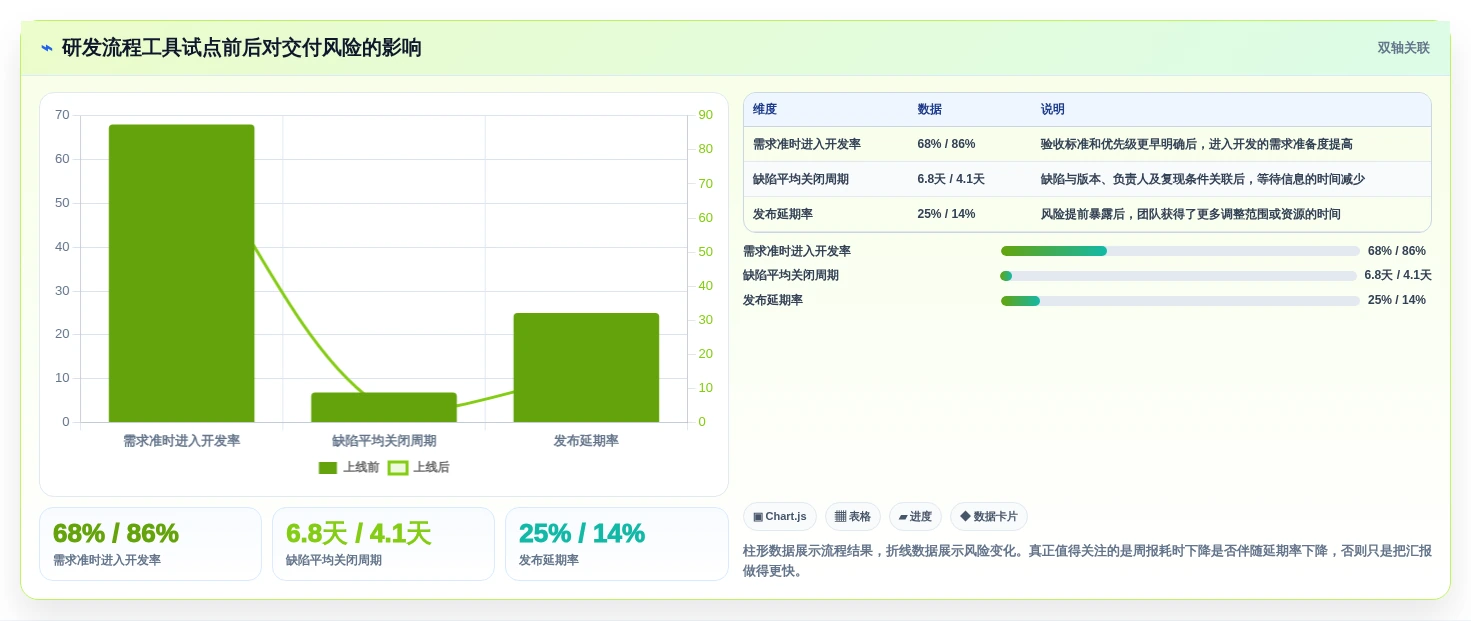Image resolution: width=1471 pixels, height=621 pixels.
Task: Click the description starting 风险提前暴露后
Action: 1191,214
